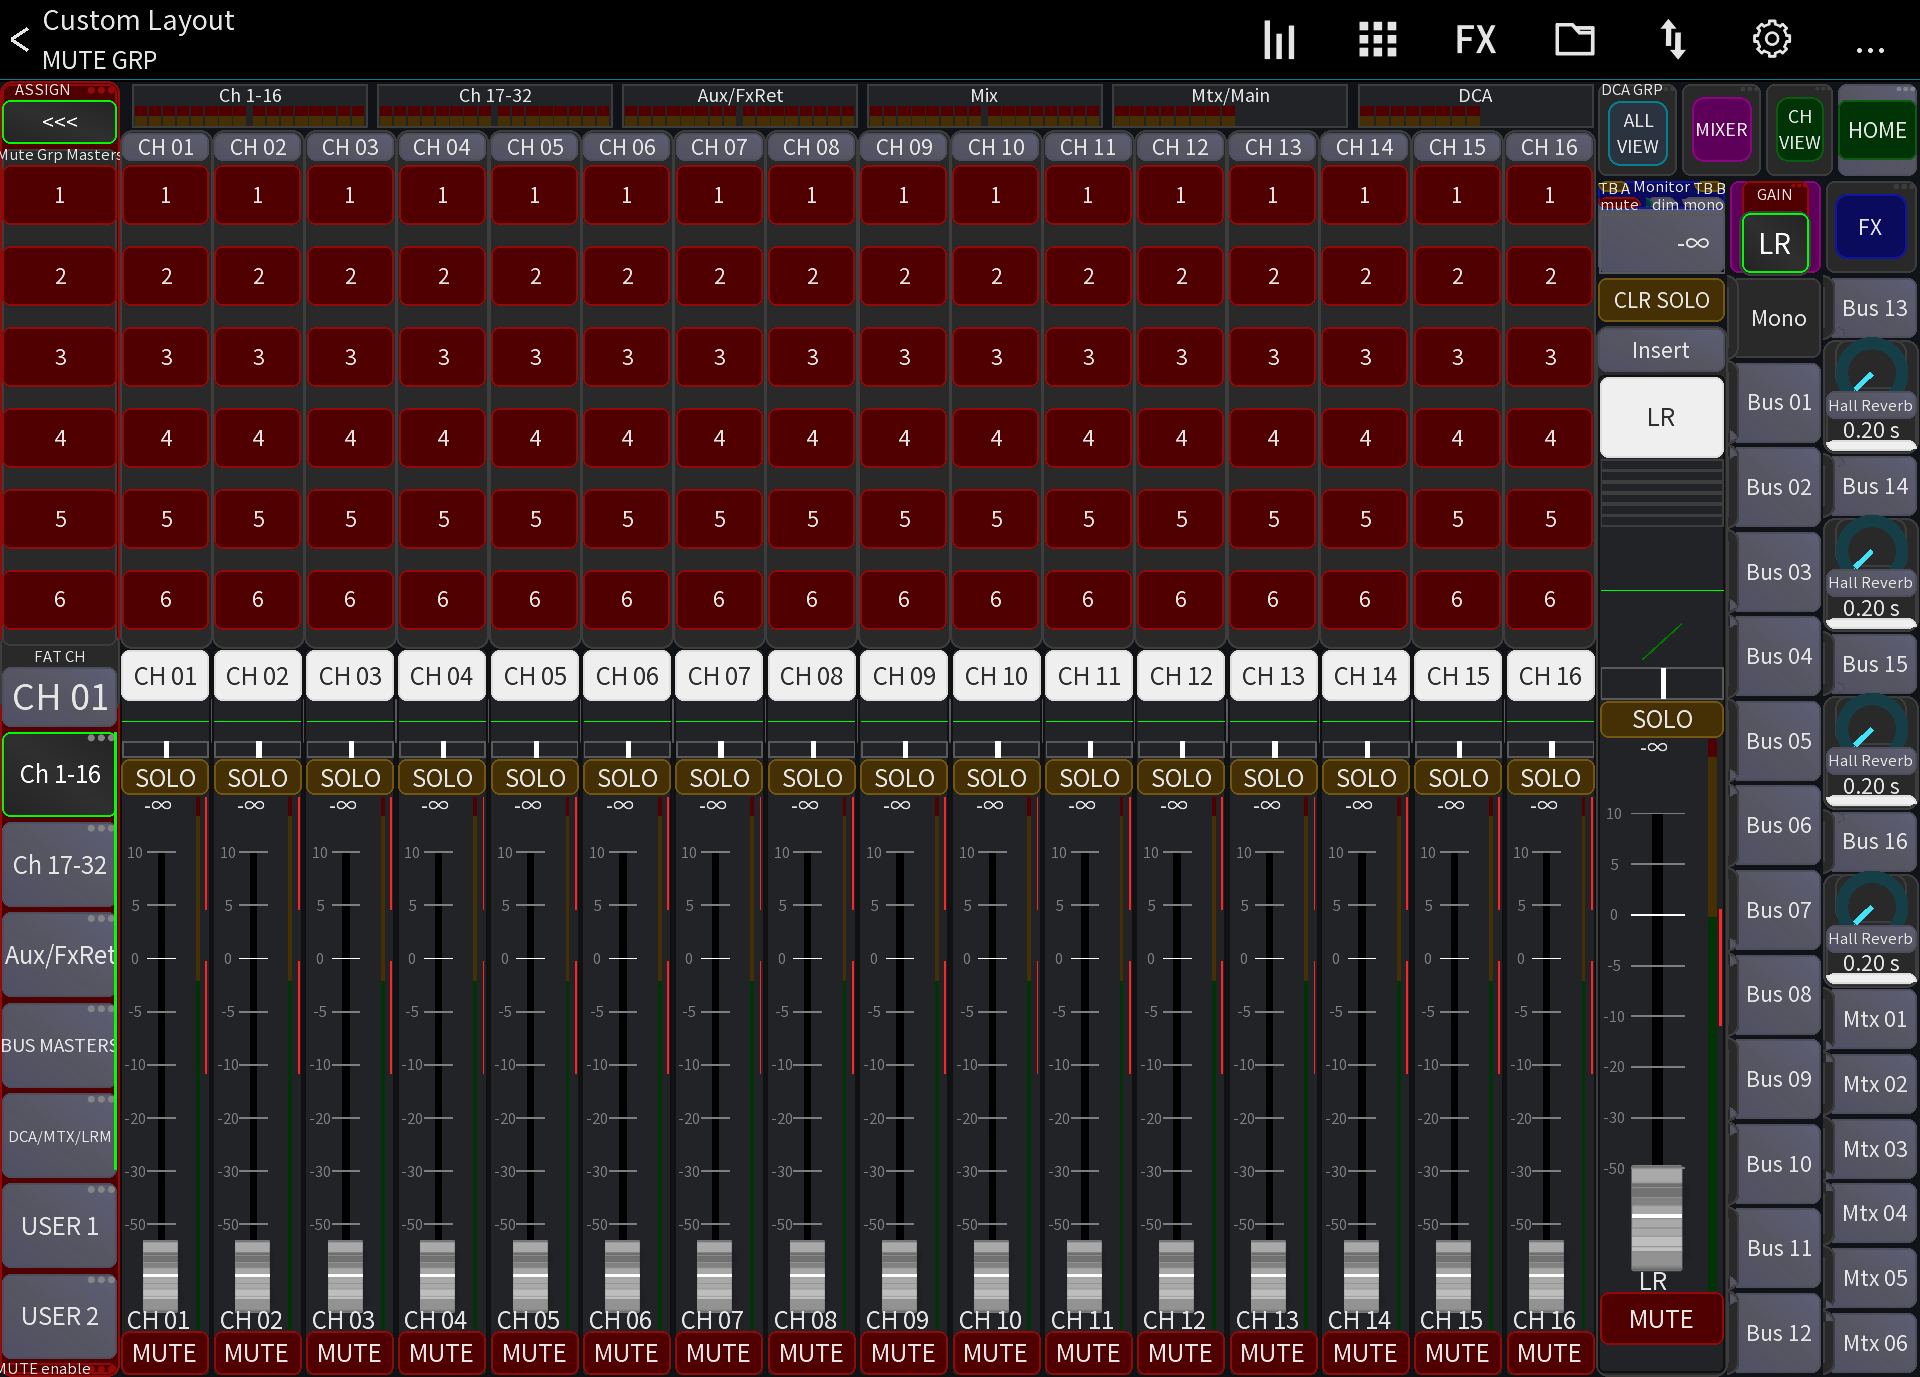Screen dimensions: 1920x1377
Task: Switch to the Ch 17-32 layer button
Action: click(59, 865)
